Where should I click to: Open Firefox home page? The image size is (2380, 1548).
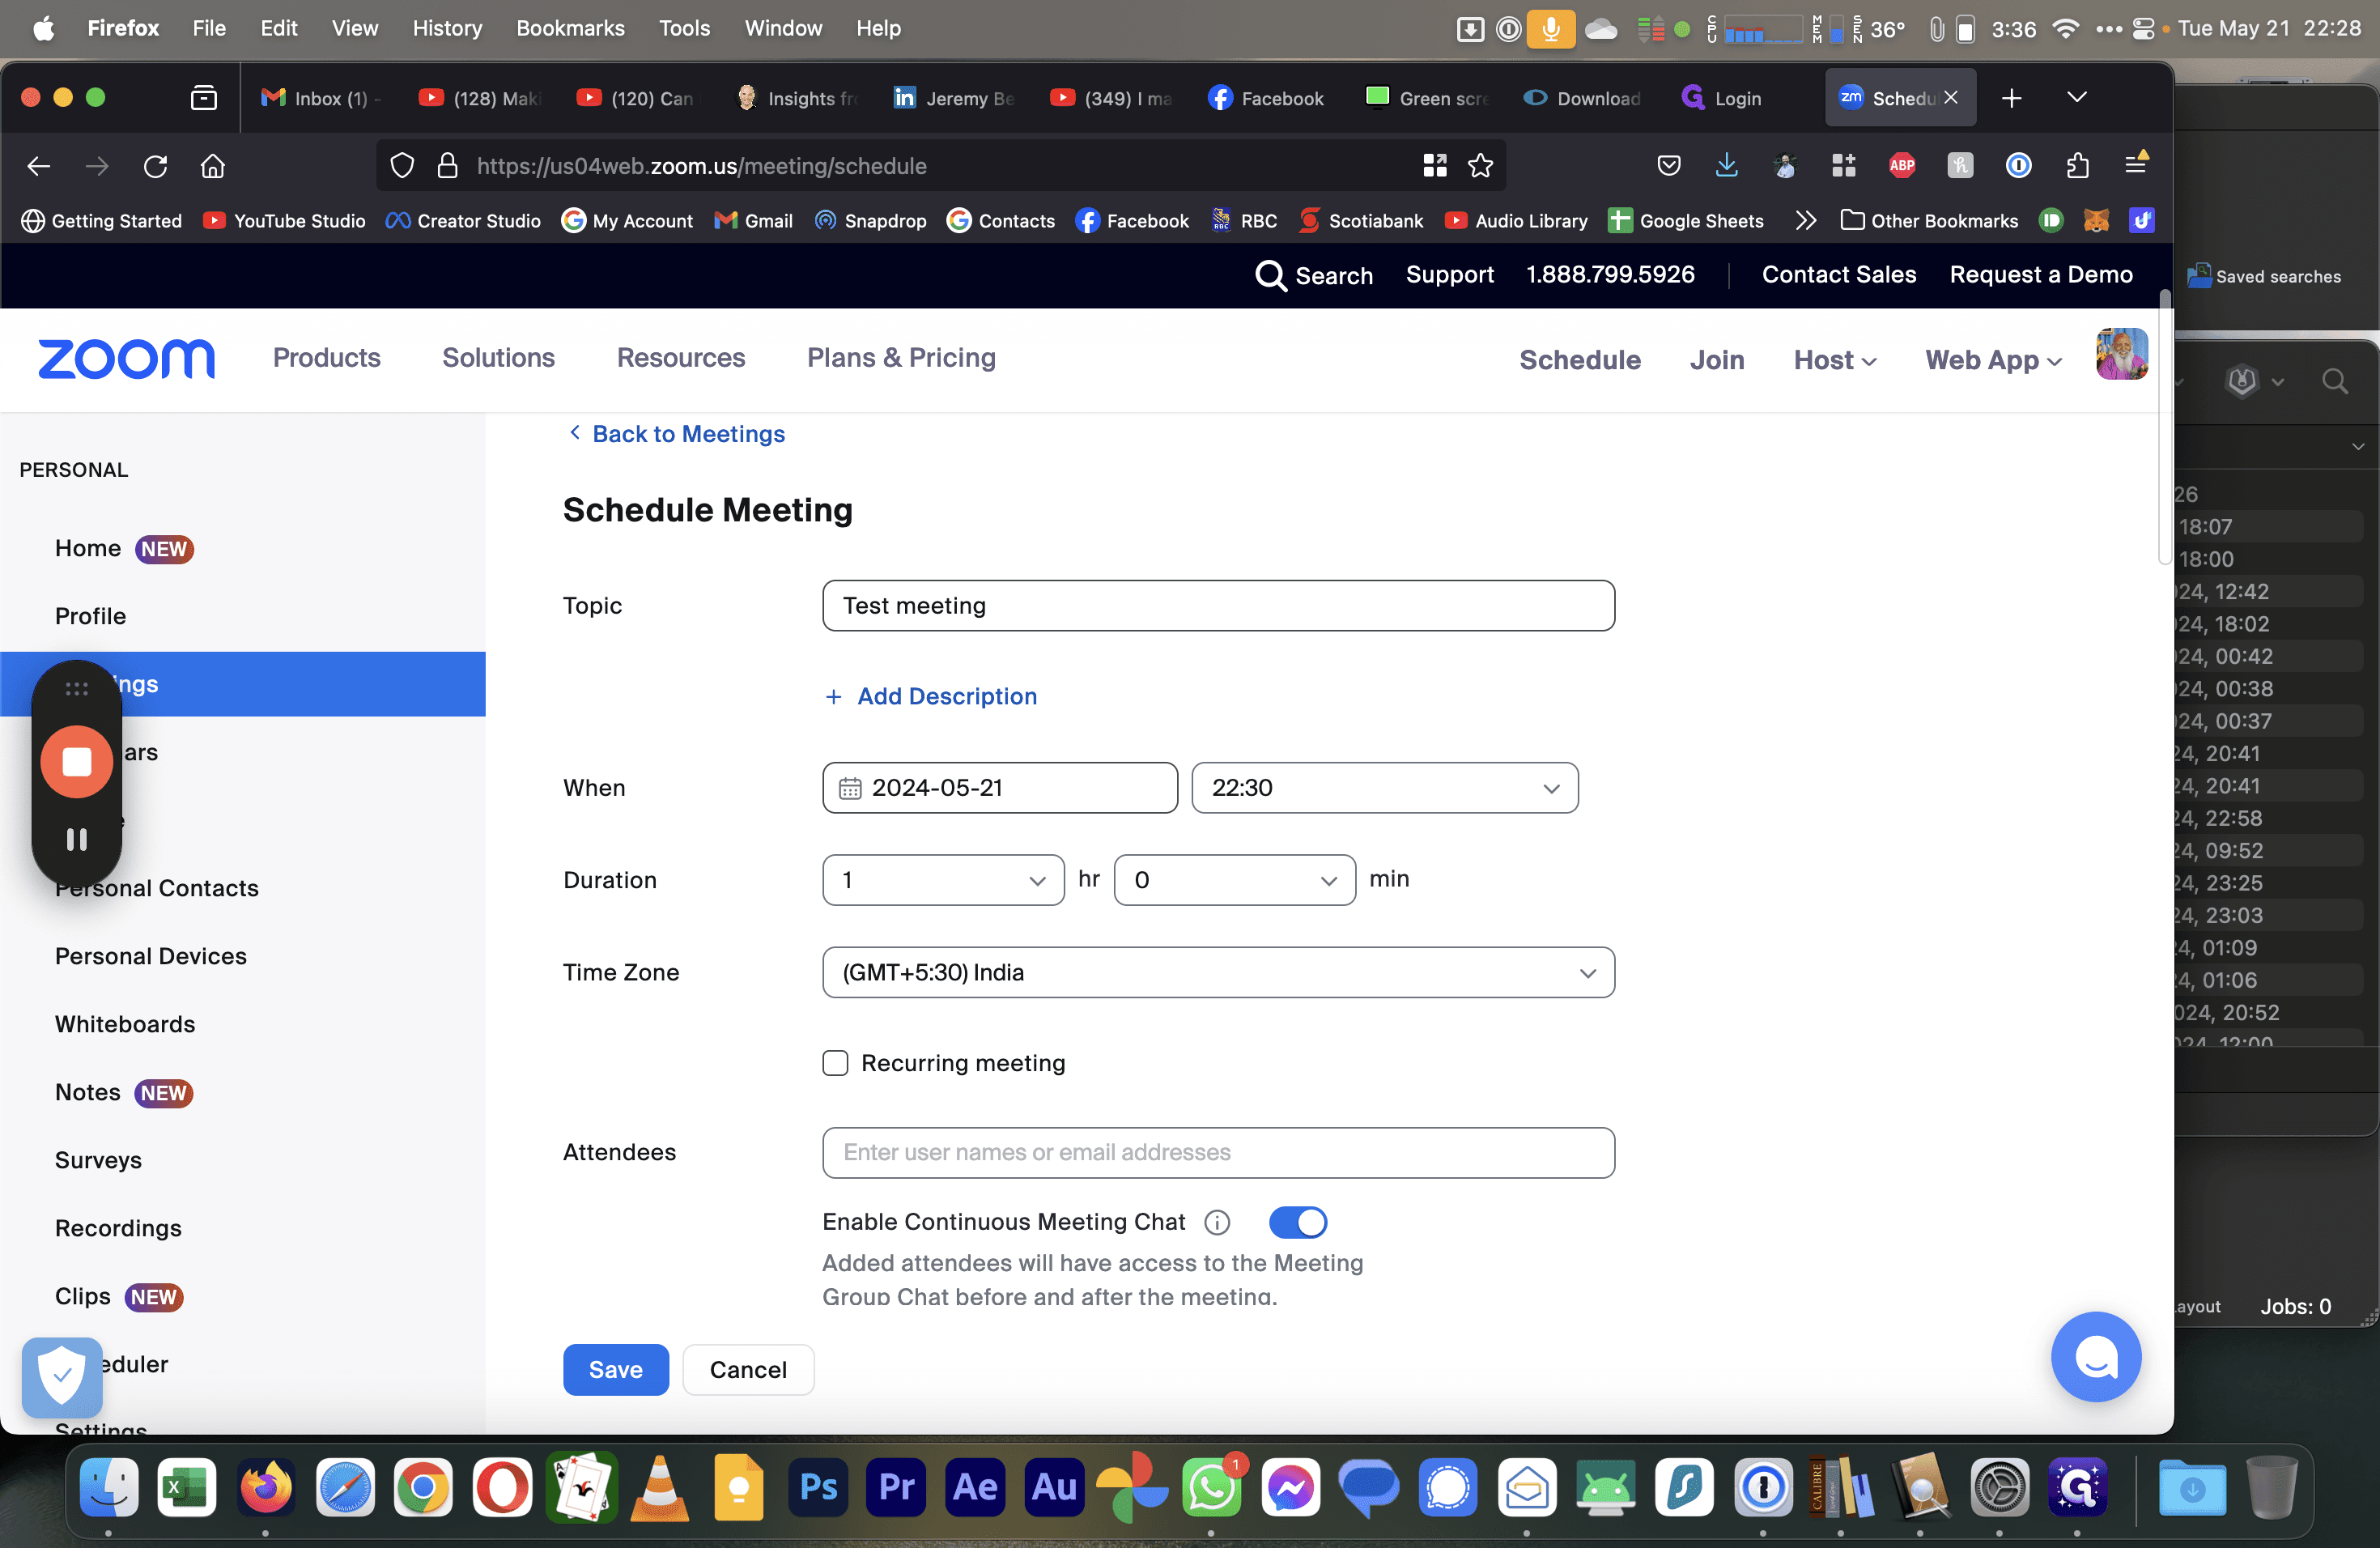click(x=213, y=166)
